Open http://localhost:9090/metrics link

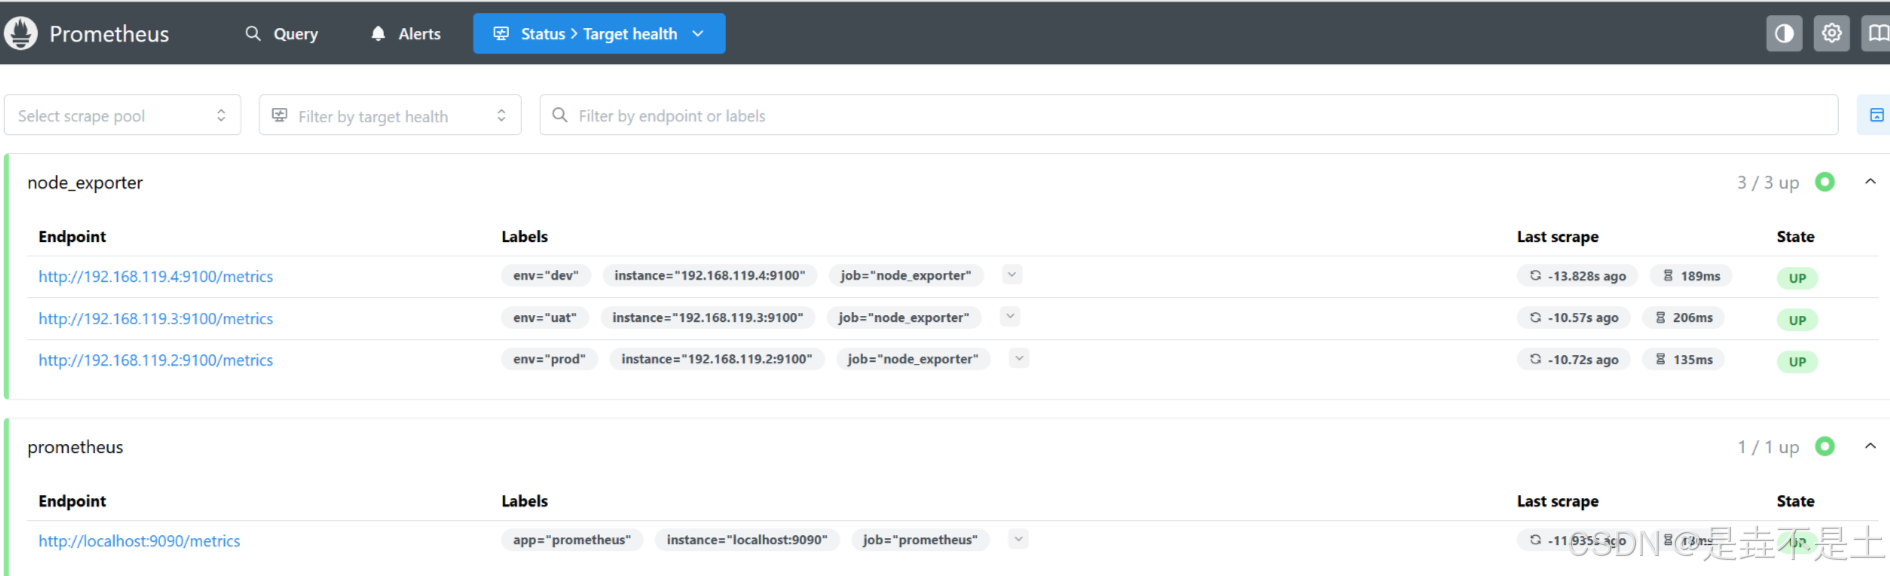point(139,541)
